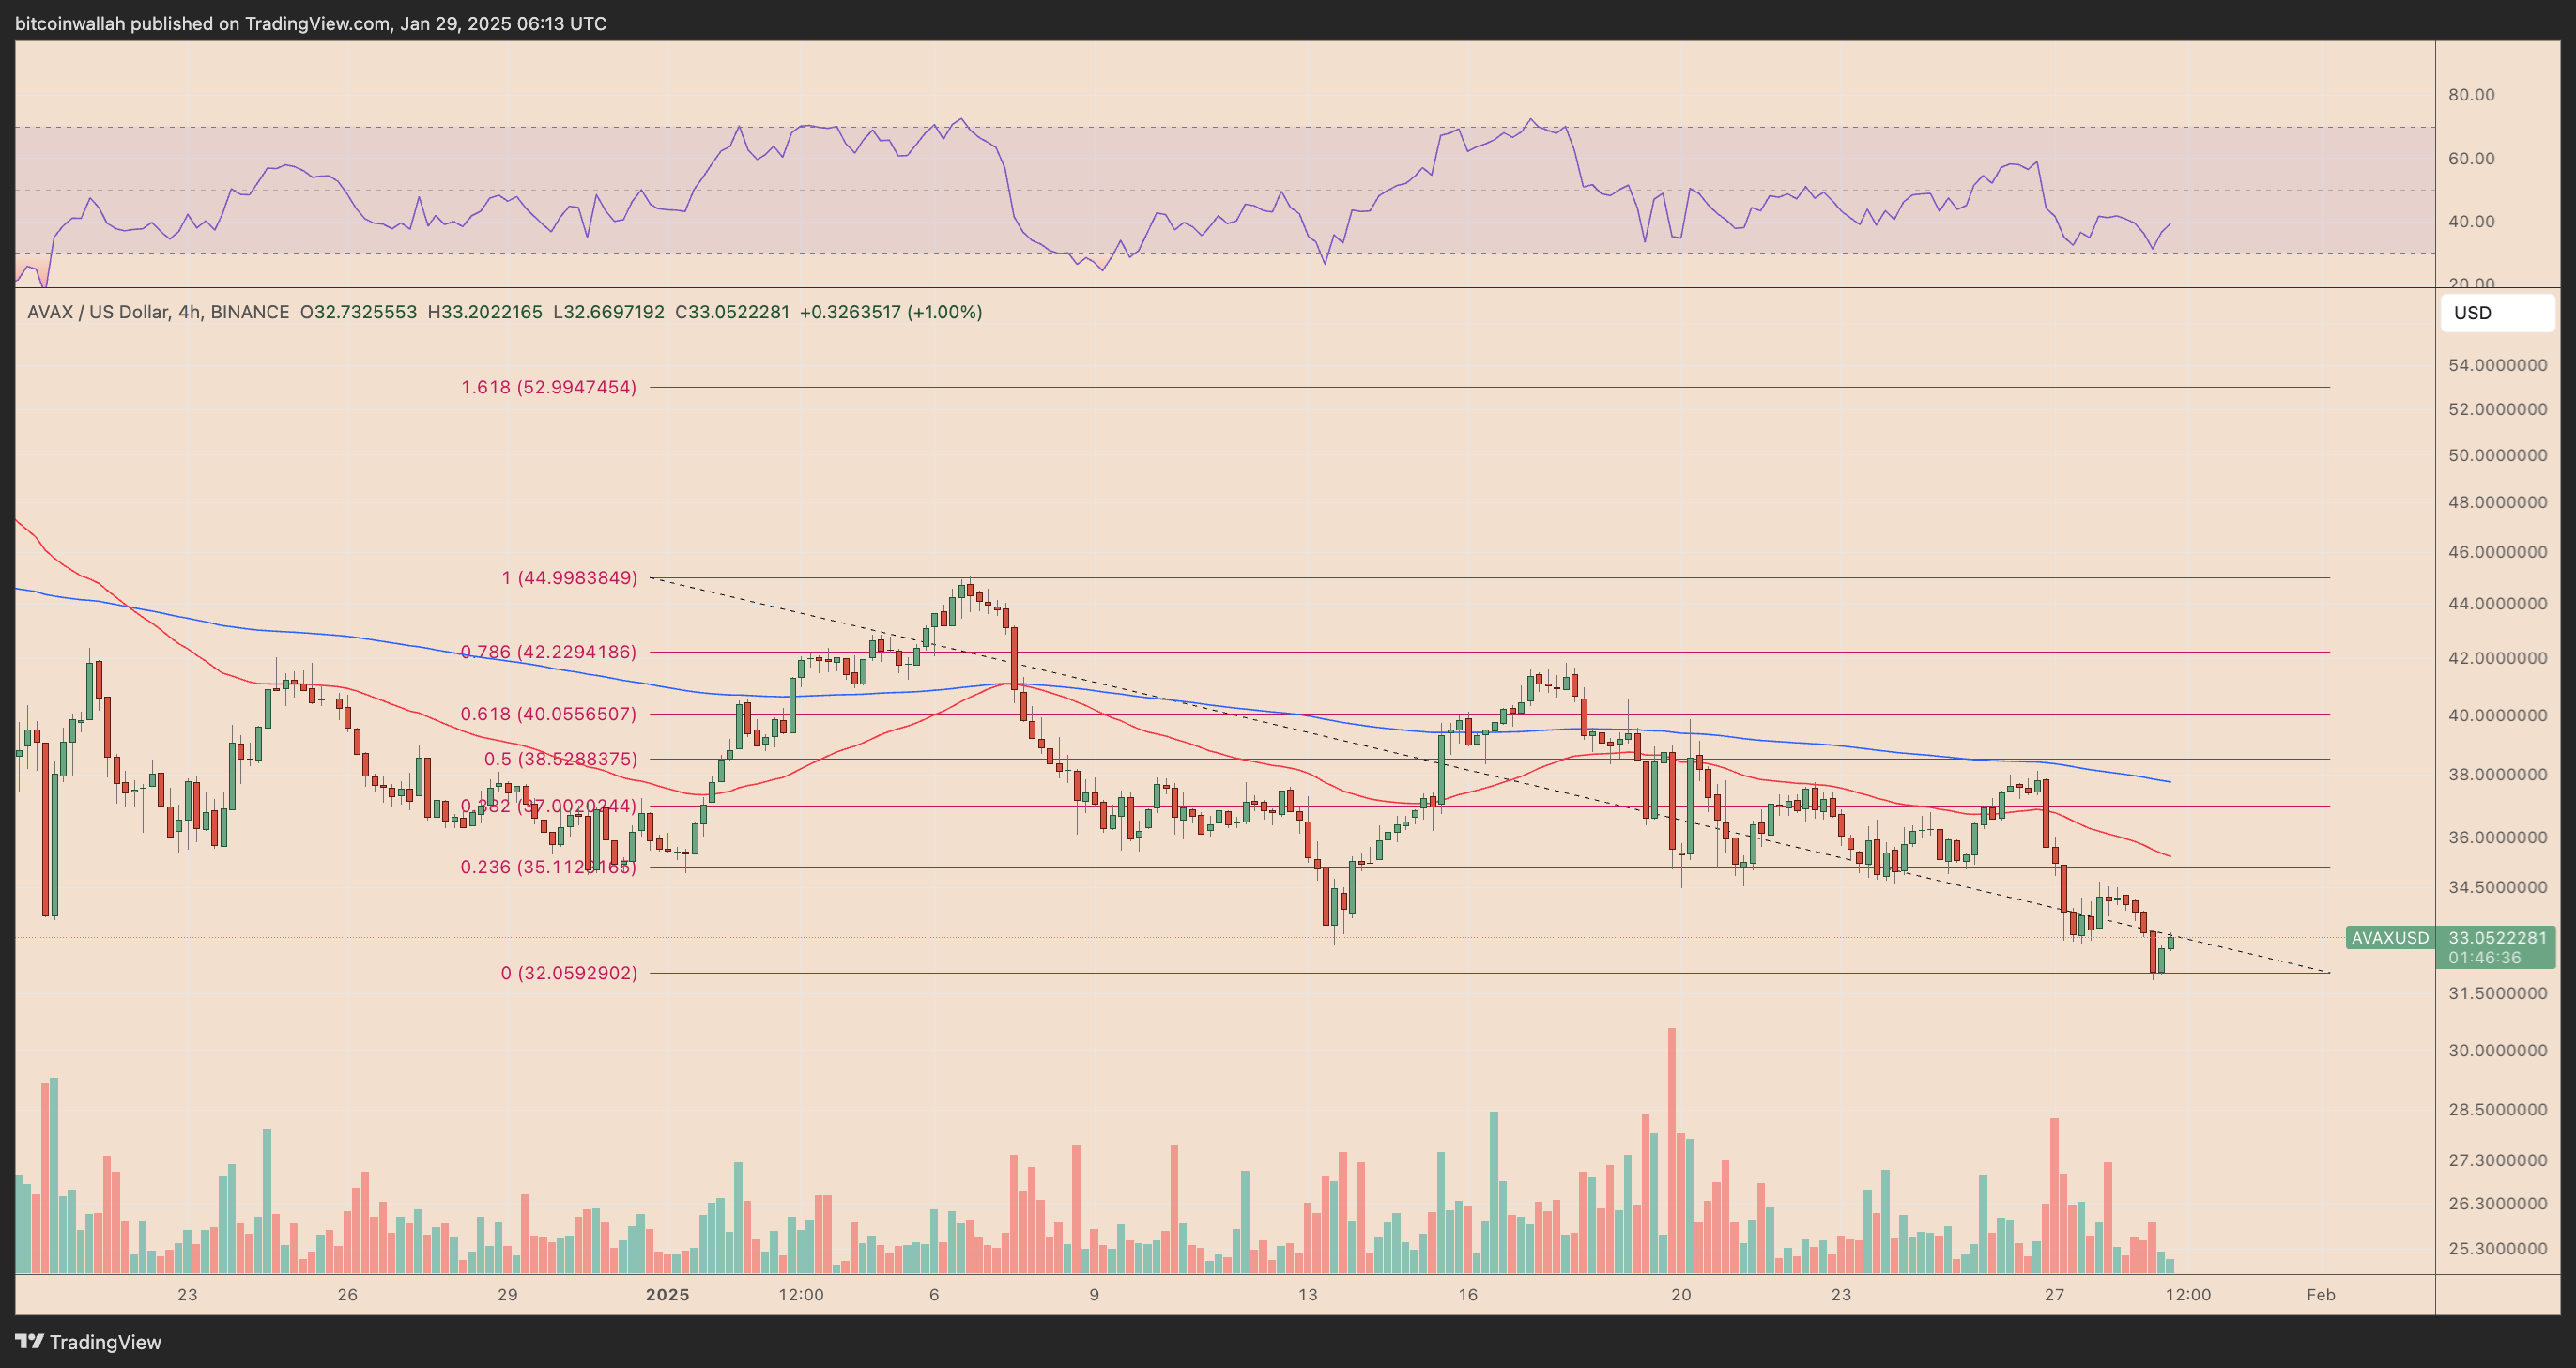Click the 54.0000000 price axis label
The image size is (2576, 1368).
coord(2497,365)
